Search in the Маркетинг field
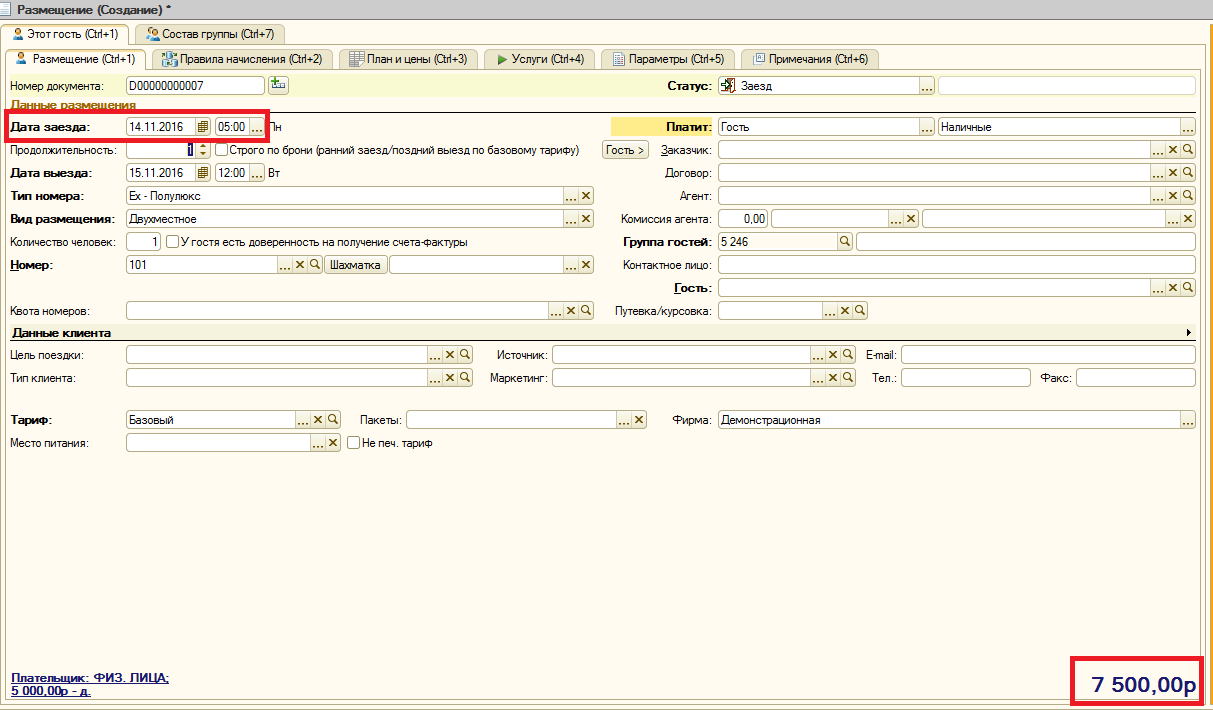This screenshot has height=710, width=1213. click(x=848, y=378)
